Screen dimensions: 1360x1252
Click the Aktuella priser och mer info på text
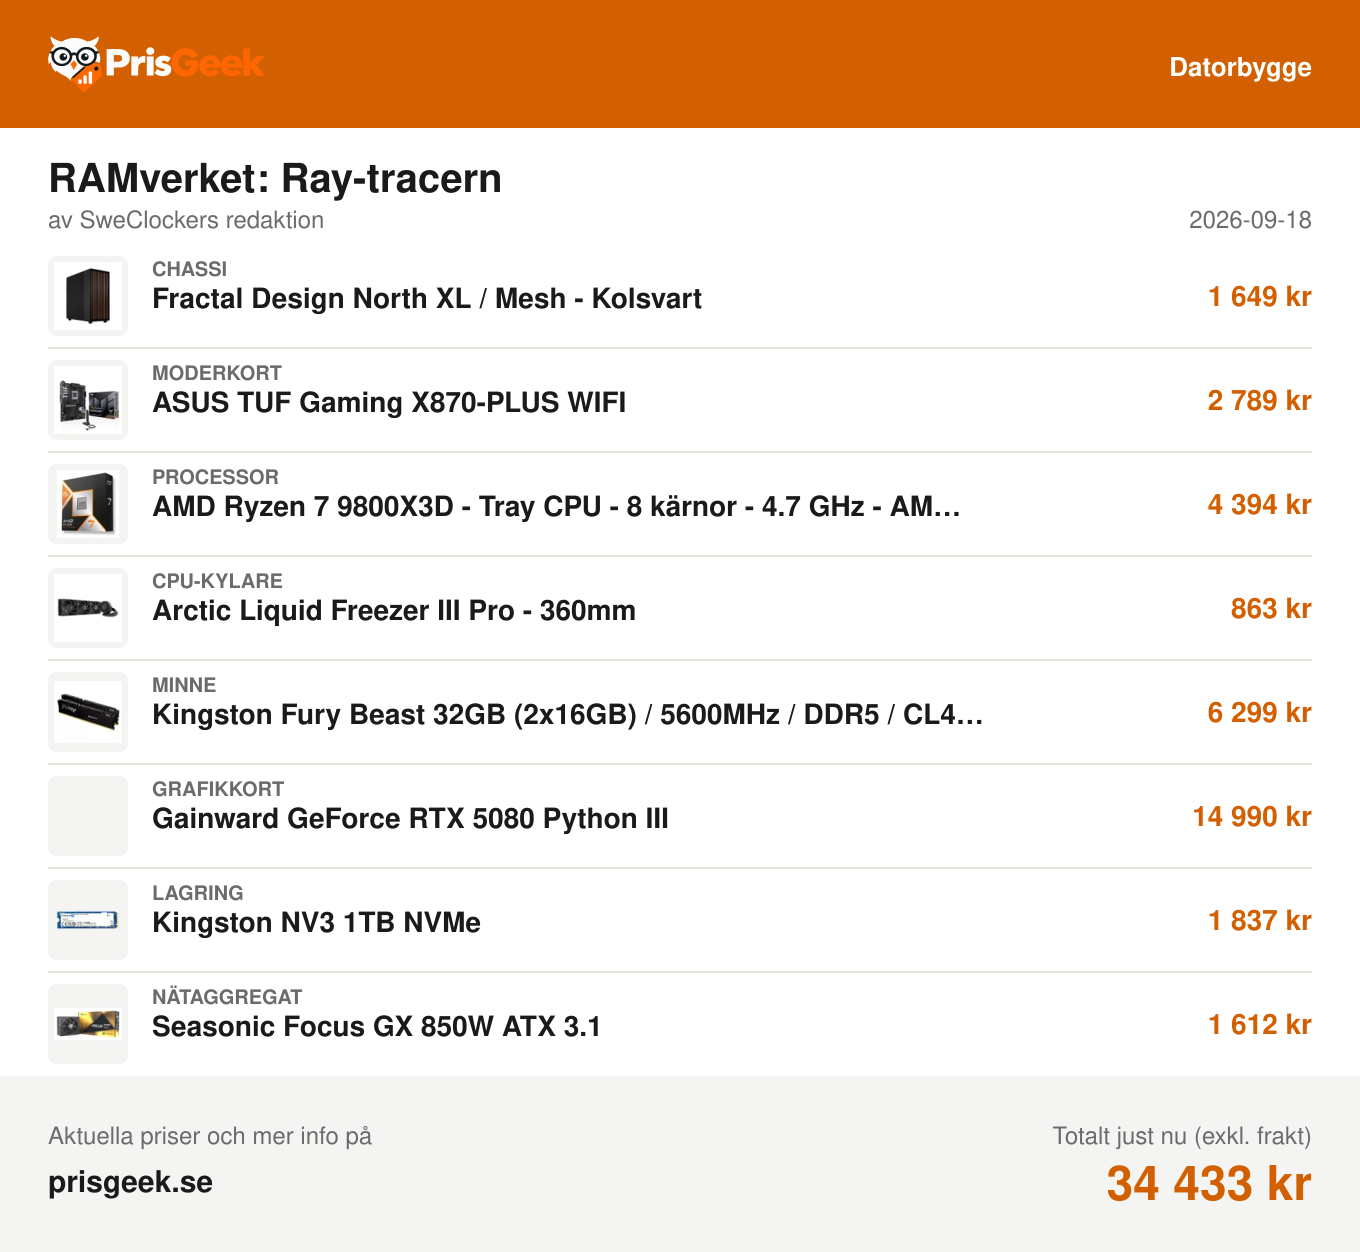pos(210,1136)
